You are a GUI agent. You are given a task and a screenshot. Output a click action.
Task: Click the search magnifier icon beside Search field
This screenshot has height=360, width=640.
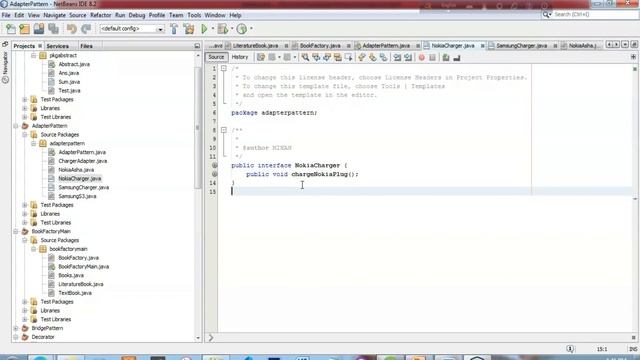pos(546,15)
